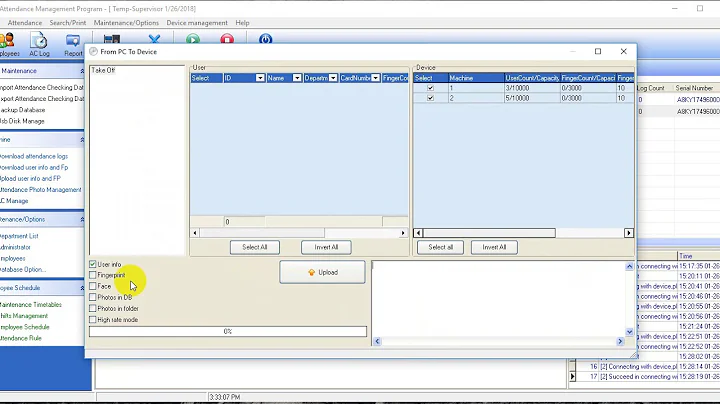Open Department List sidebar link
Viewport: 720px width, 404px height.
pyautogui.click(x=19, y=236)
